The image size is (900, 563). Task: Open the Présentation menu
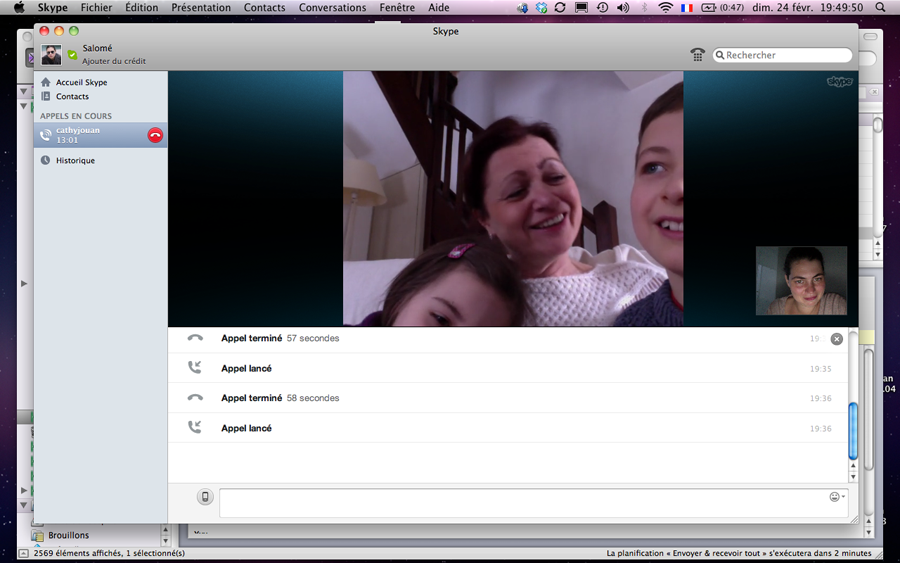[201, 7]
